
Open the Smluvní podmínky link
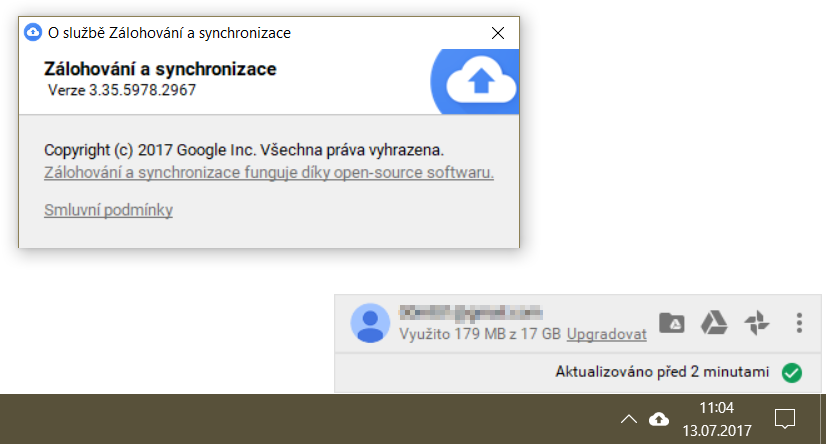(x=109, y=210)
